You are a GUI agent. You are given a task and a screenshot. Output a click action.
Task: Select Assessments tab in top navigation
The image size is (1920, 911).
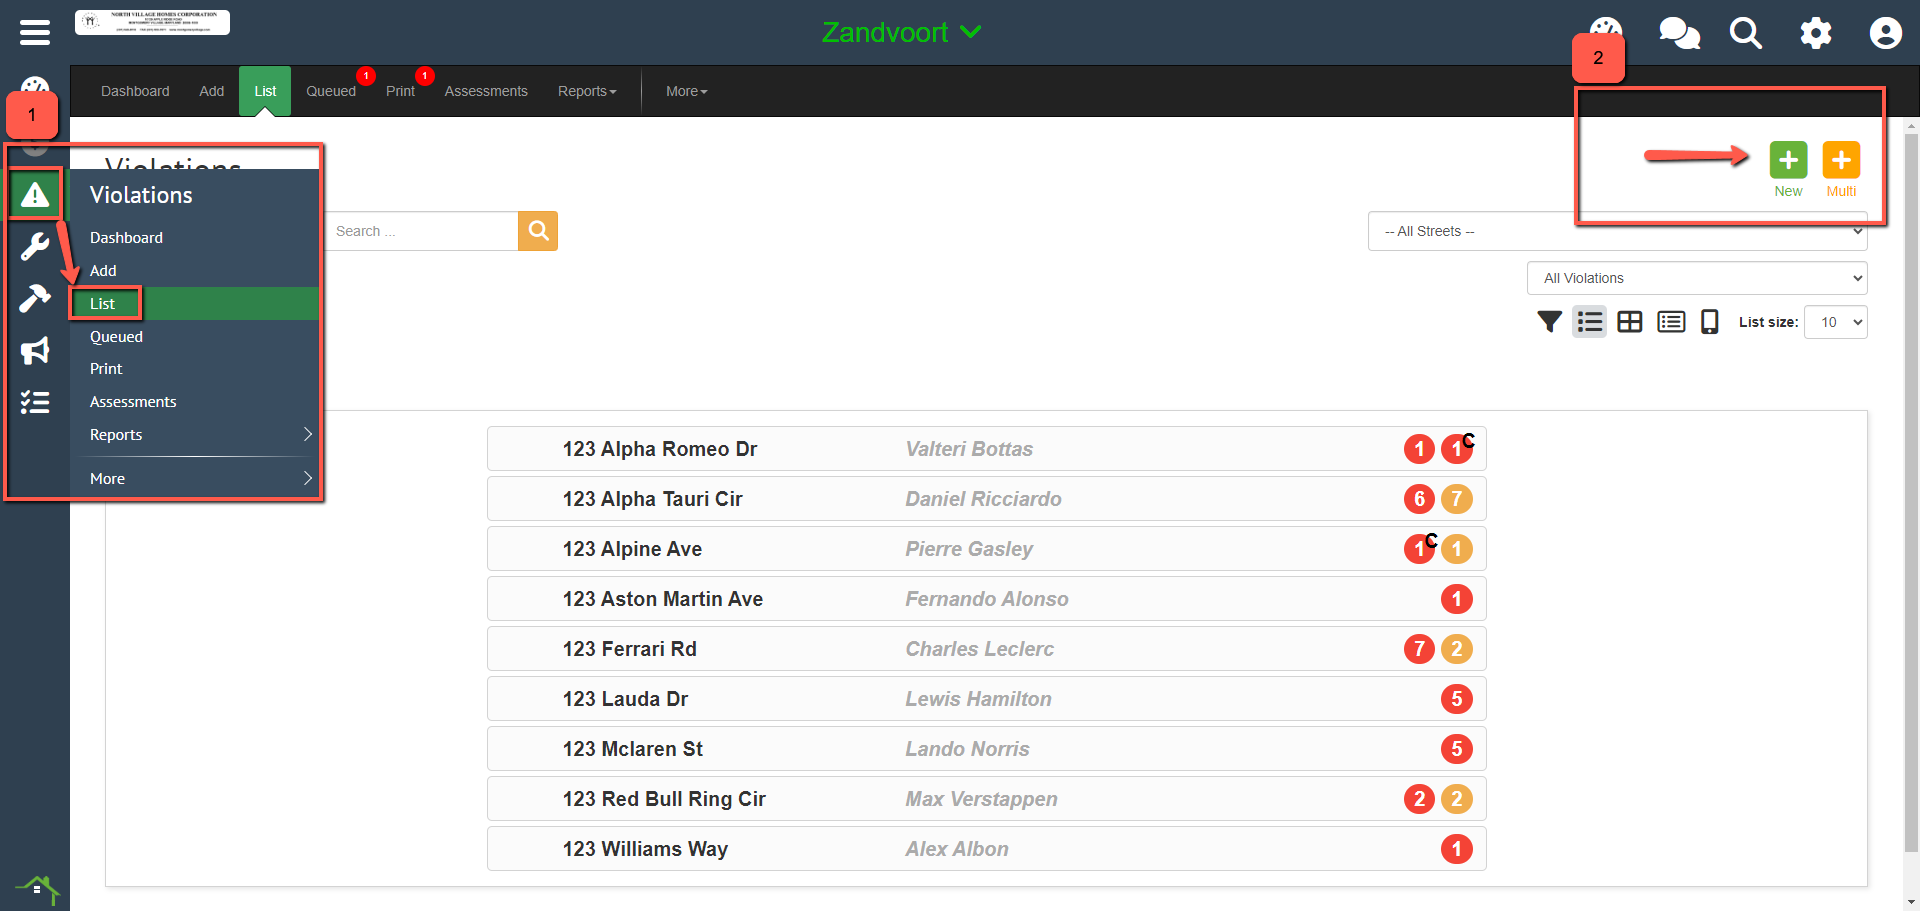(x=486, y=91)
